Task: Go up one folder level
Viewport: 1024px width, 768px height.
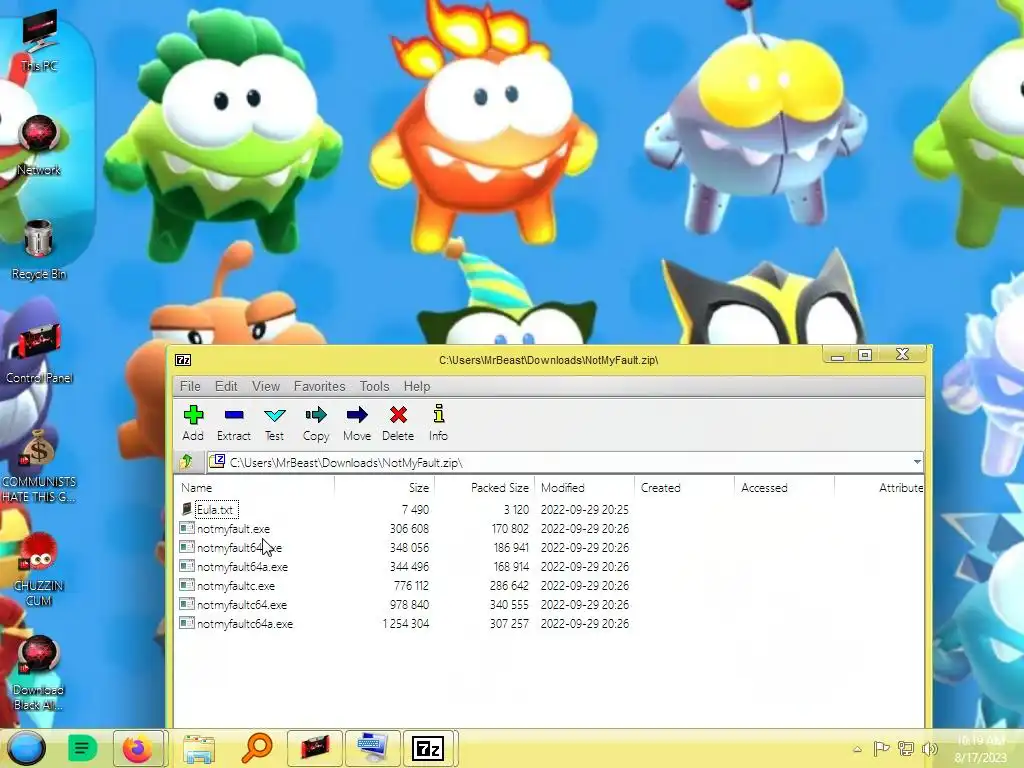Action: [187, 462]
